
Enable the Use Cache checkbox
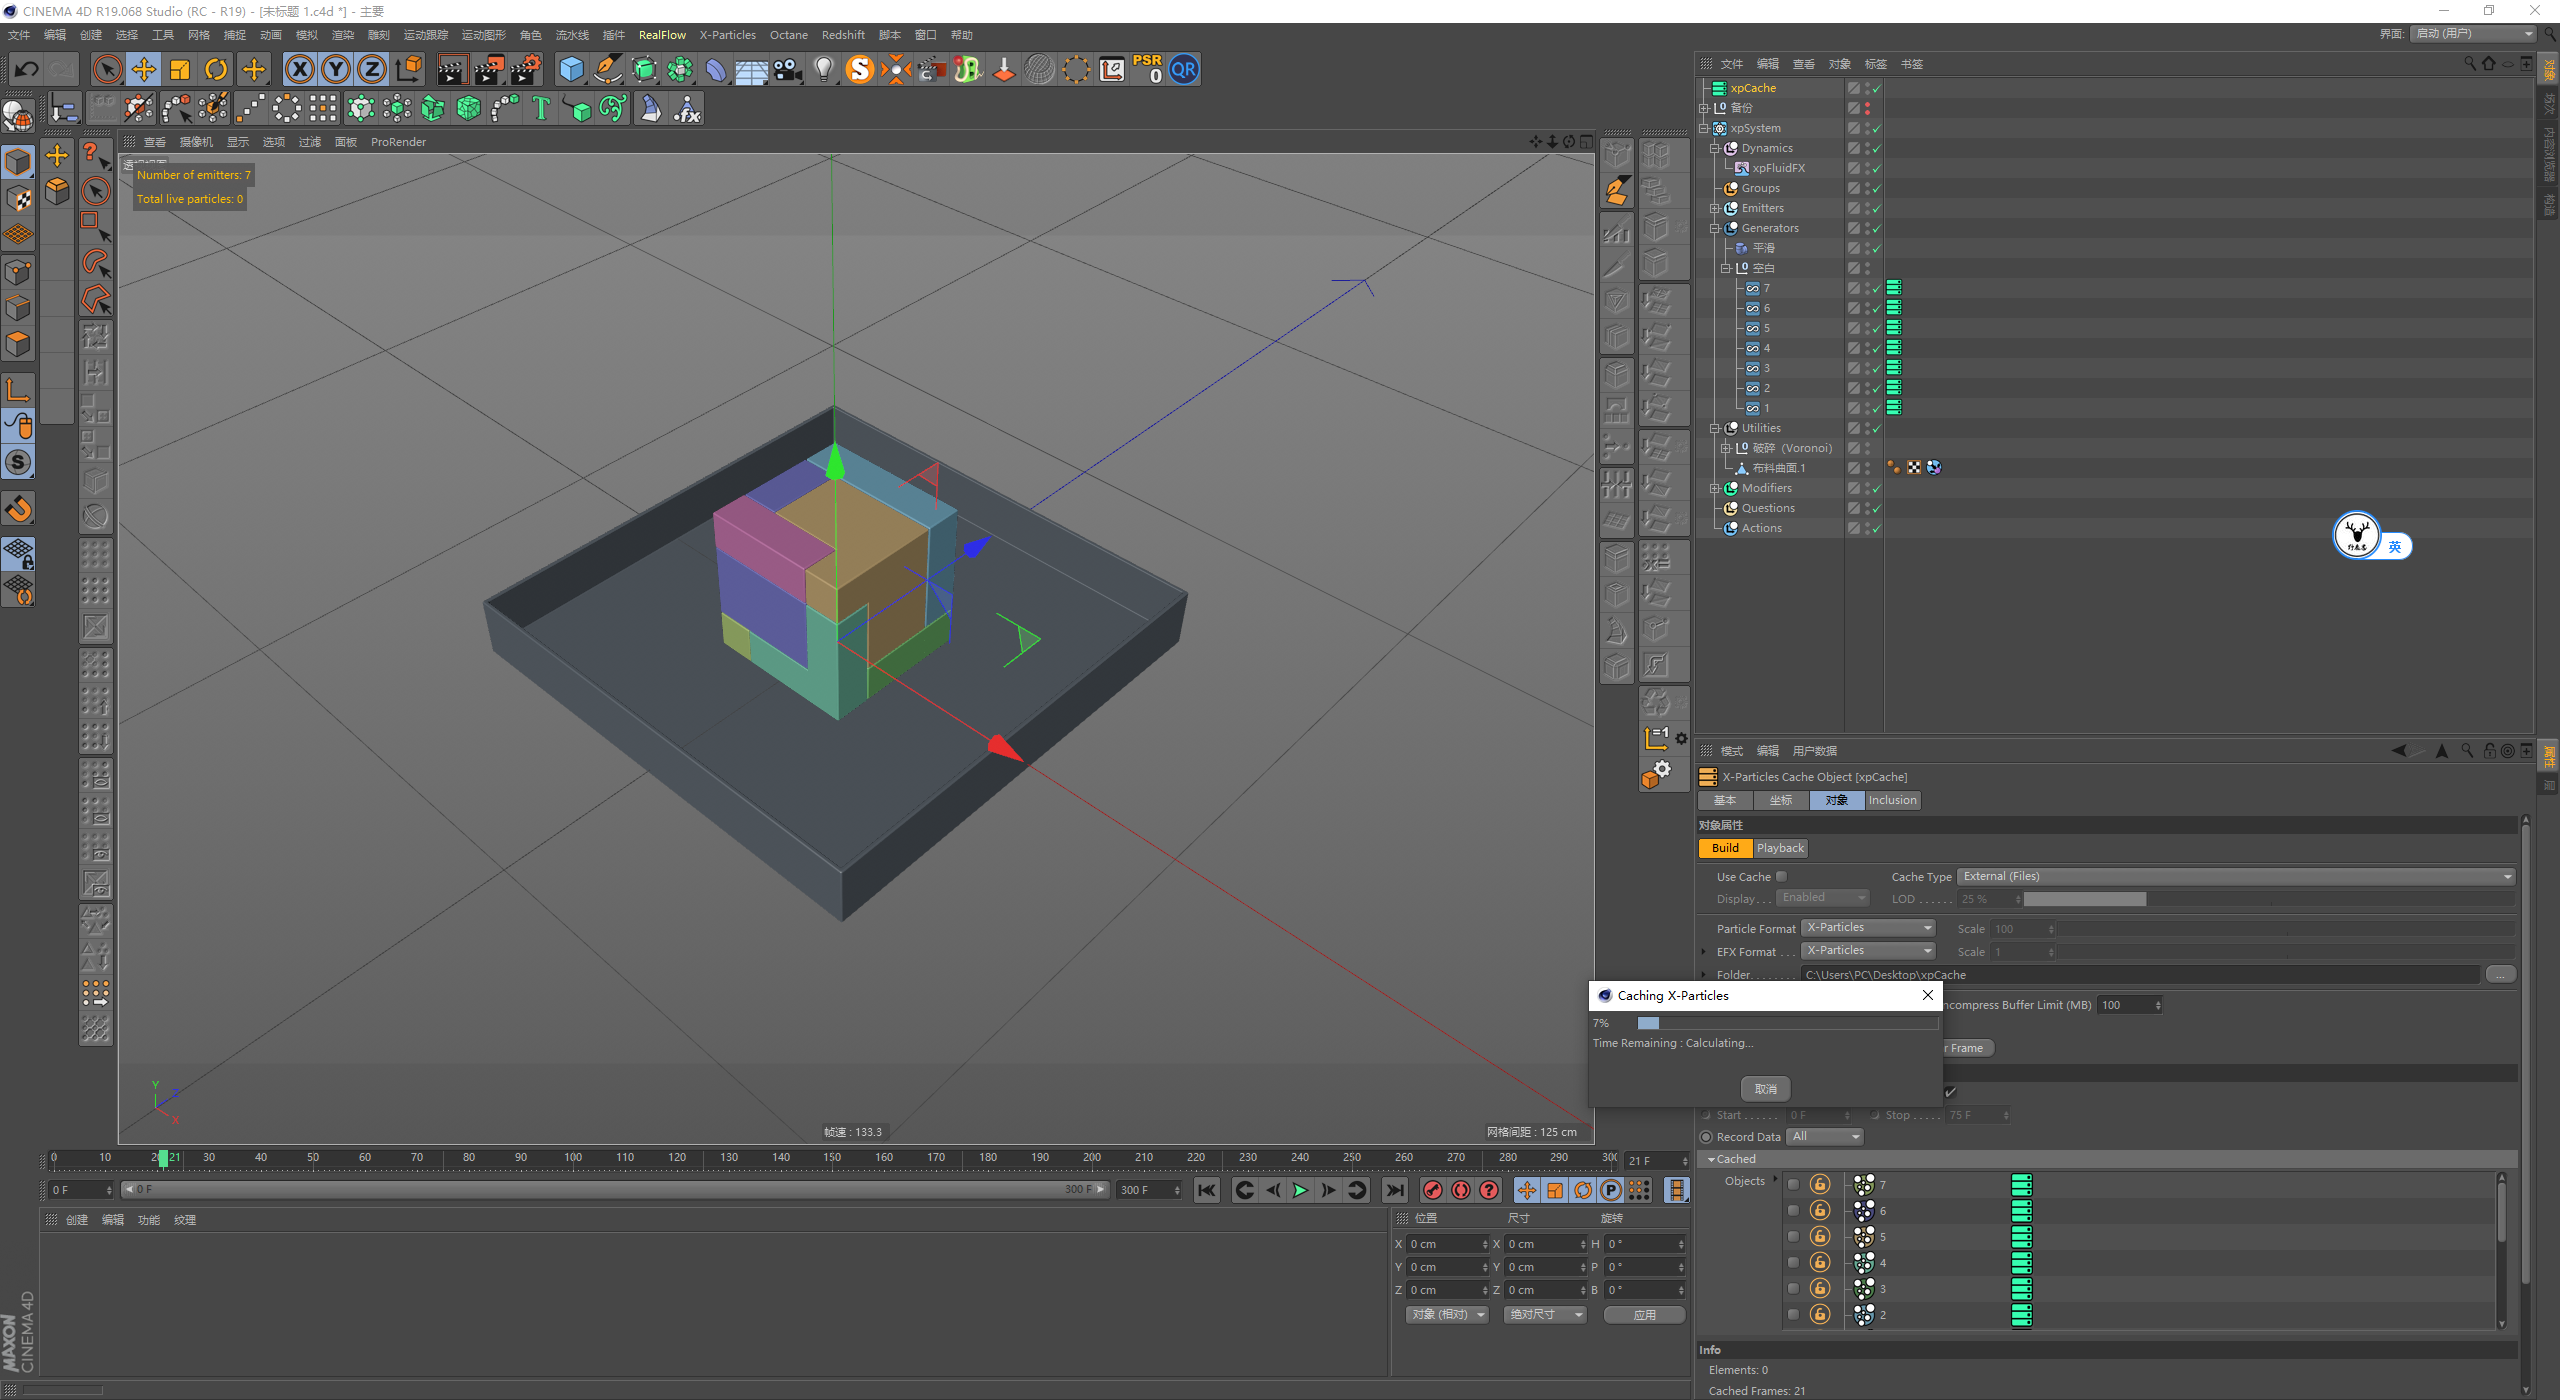point(1781,876)
